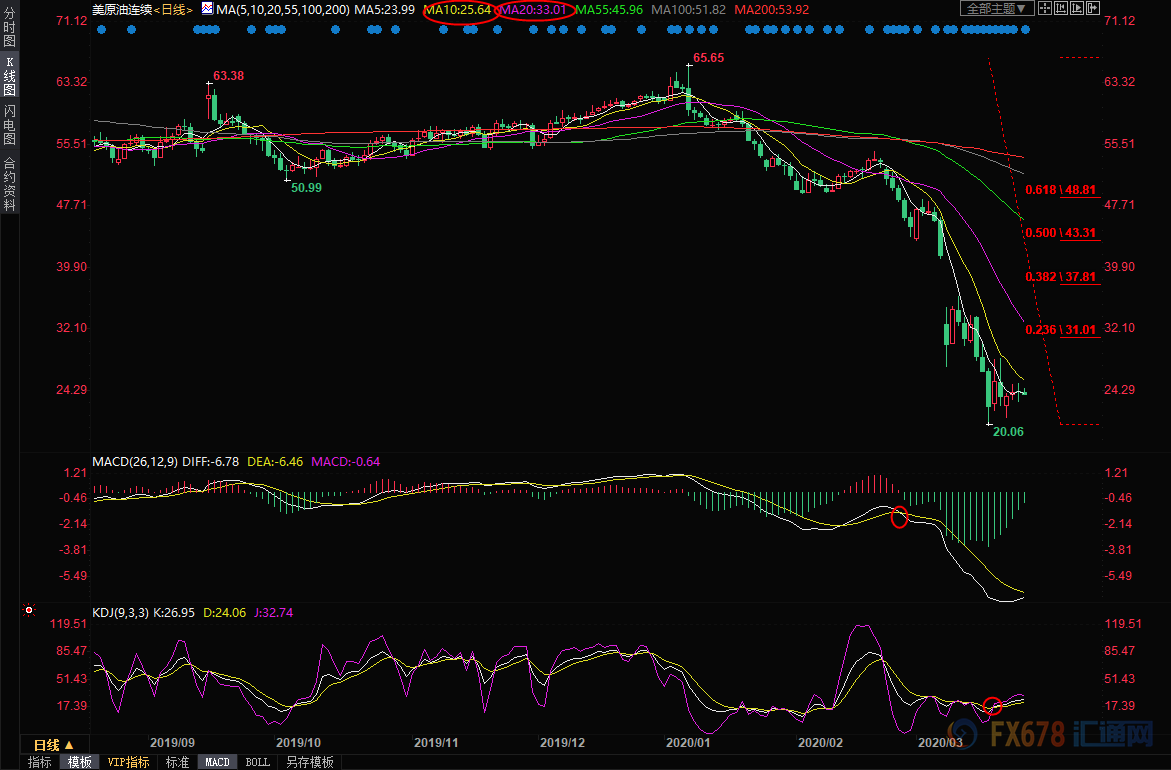Click the crosshair cursor icon
The width and height of the screenshot is (1171, 770).
1043,9
